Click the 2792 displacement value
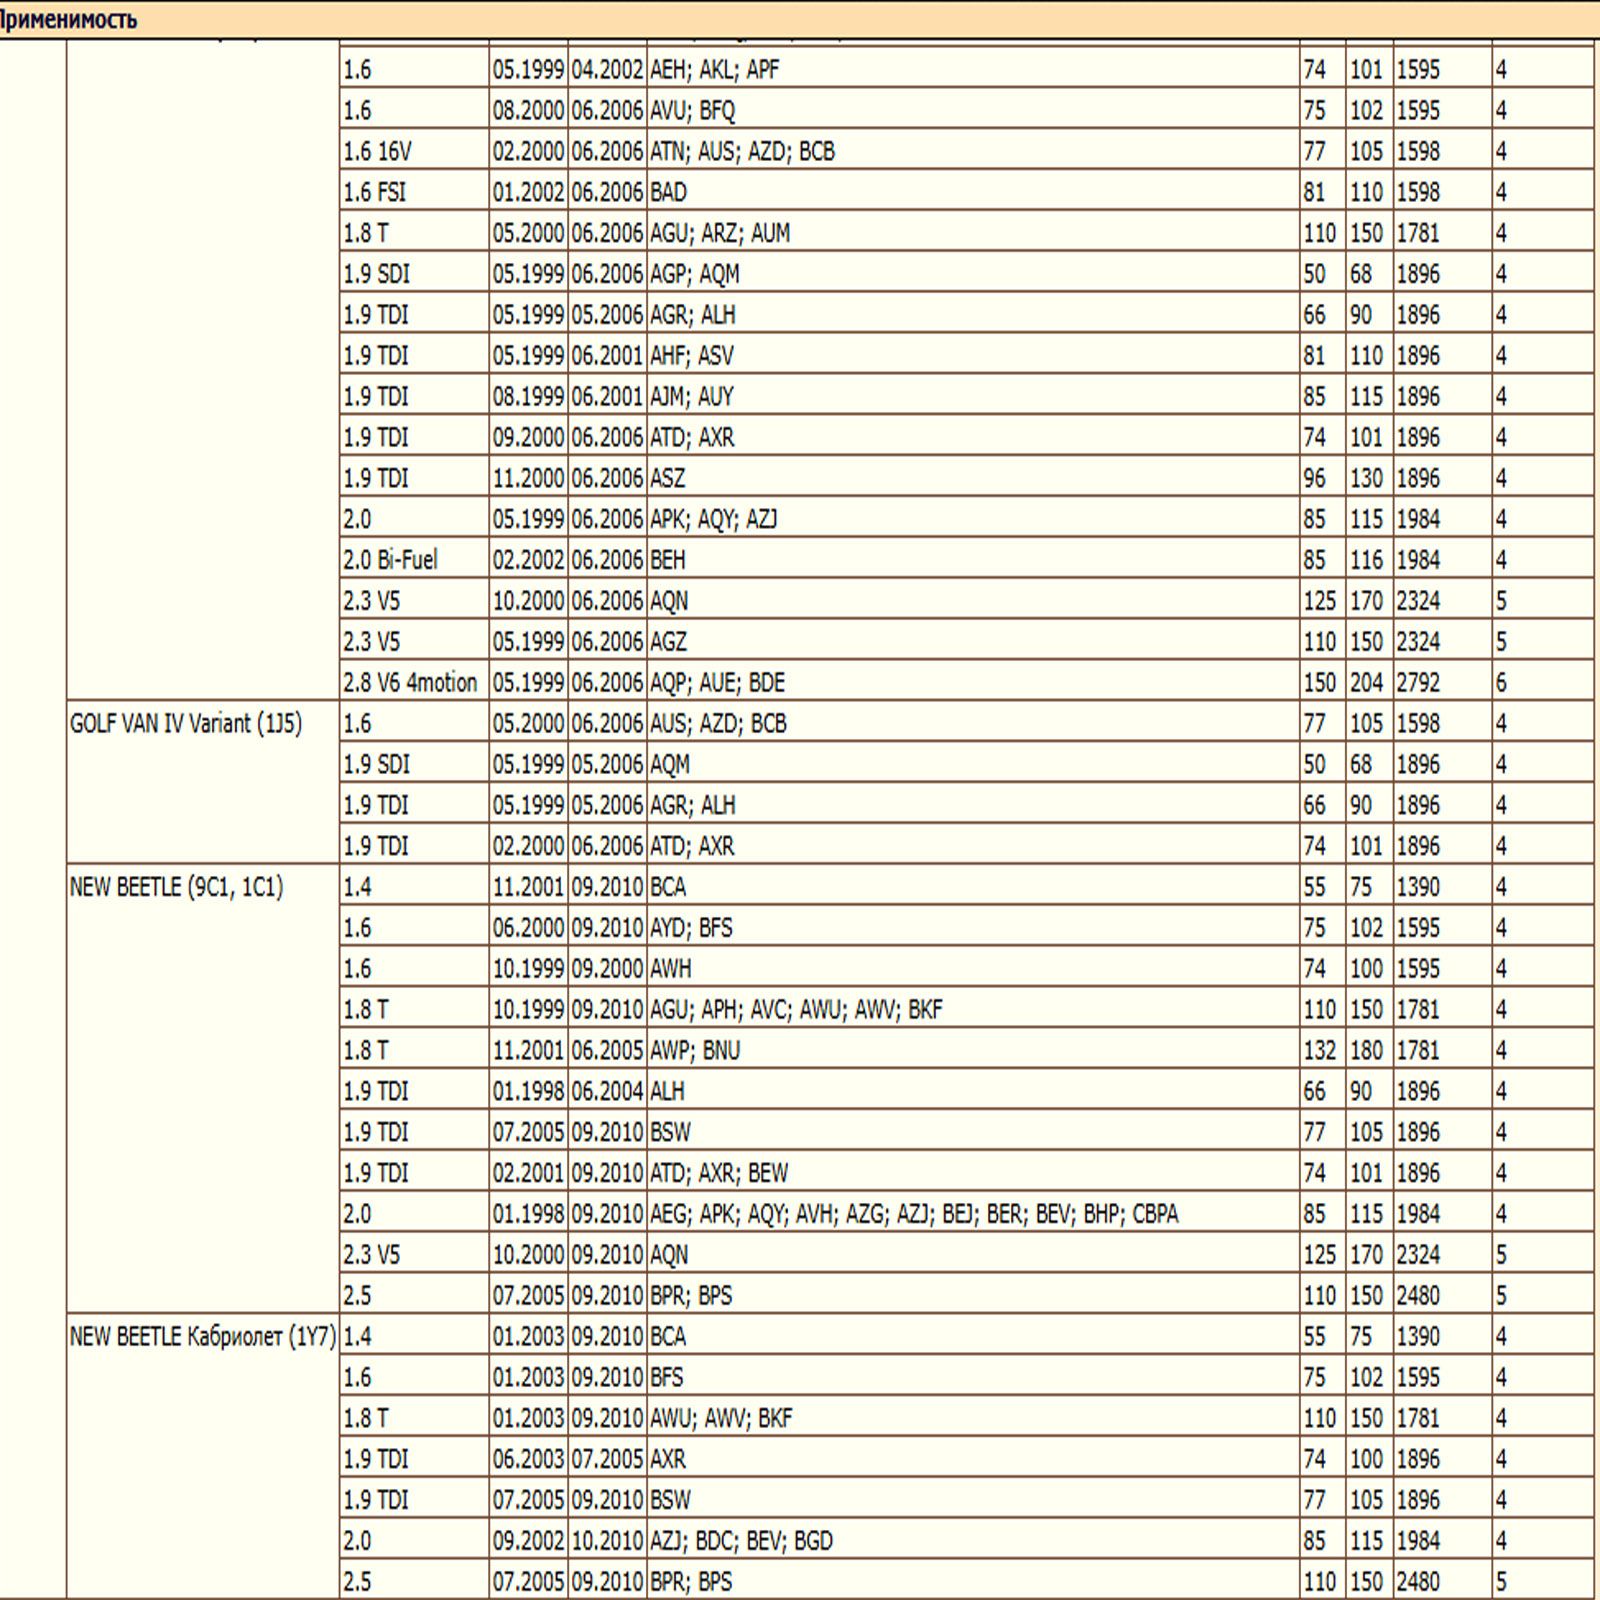Viewport: 1600px width, 1600px height. click(1418, 683)
